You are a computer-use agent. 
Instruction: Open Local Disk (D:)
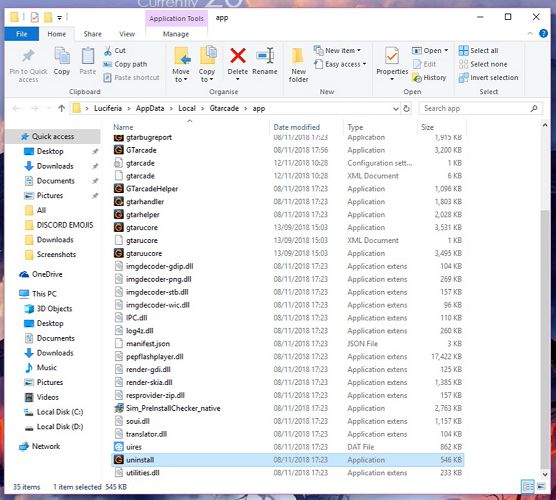tap(60, 427)
